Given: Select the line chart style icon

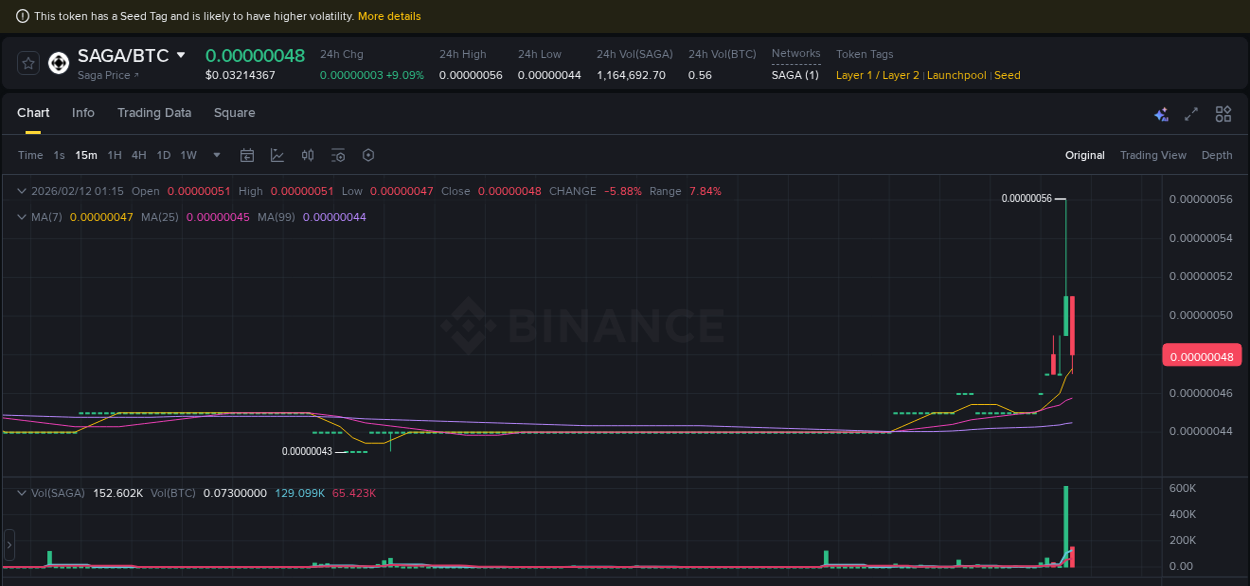Looking at the screenshot, I should (x=277, y=155).
